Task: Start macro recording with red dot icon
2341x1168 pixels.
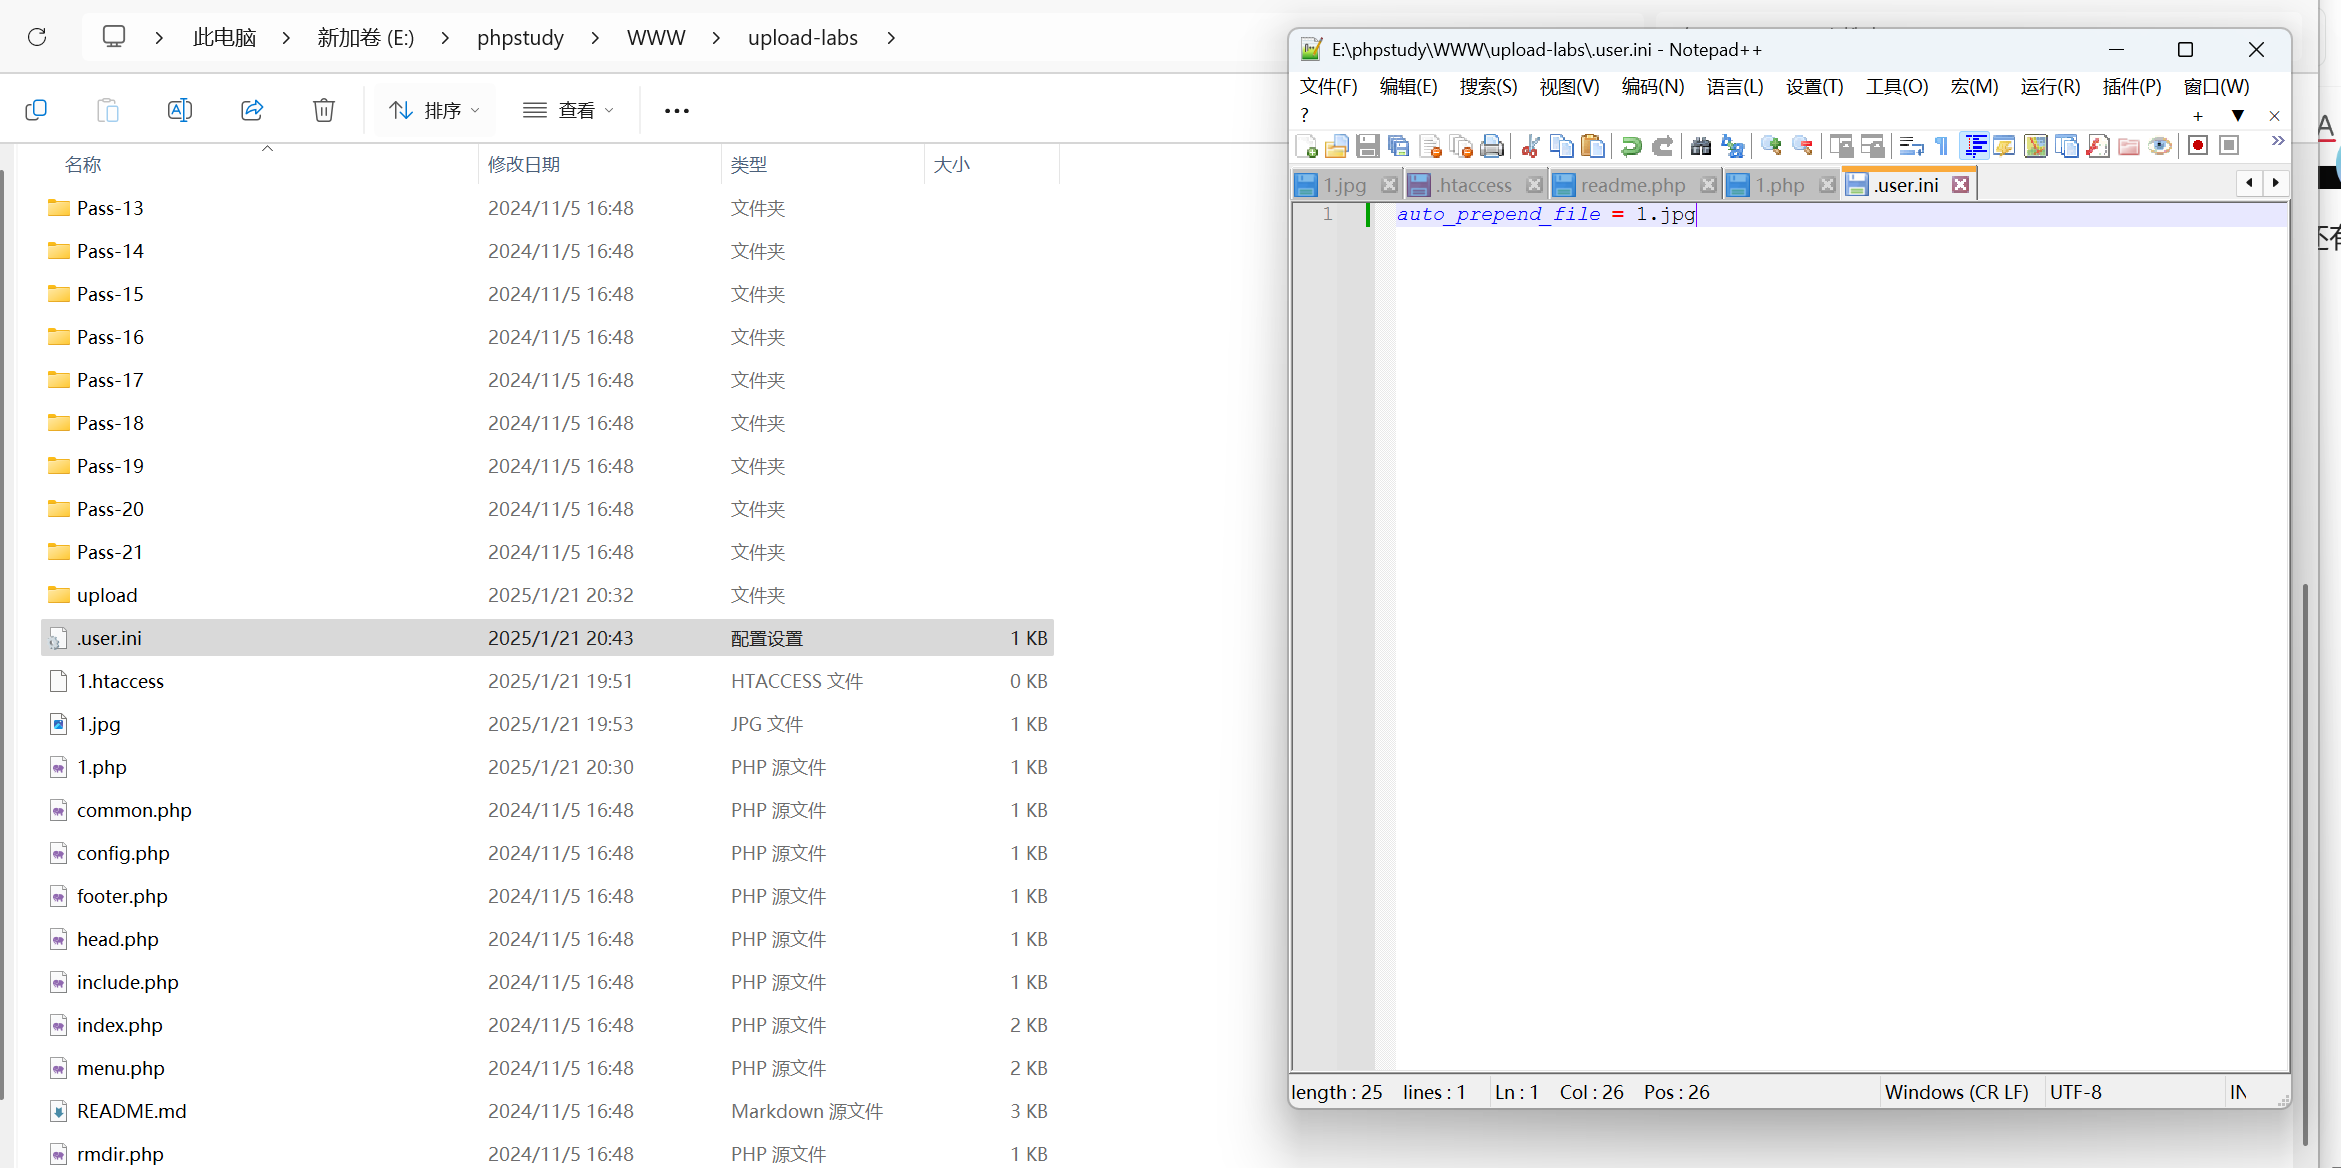Action: 2198,146
